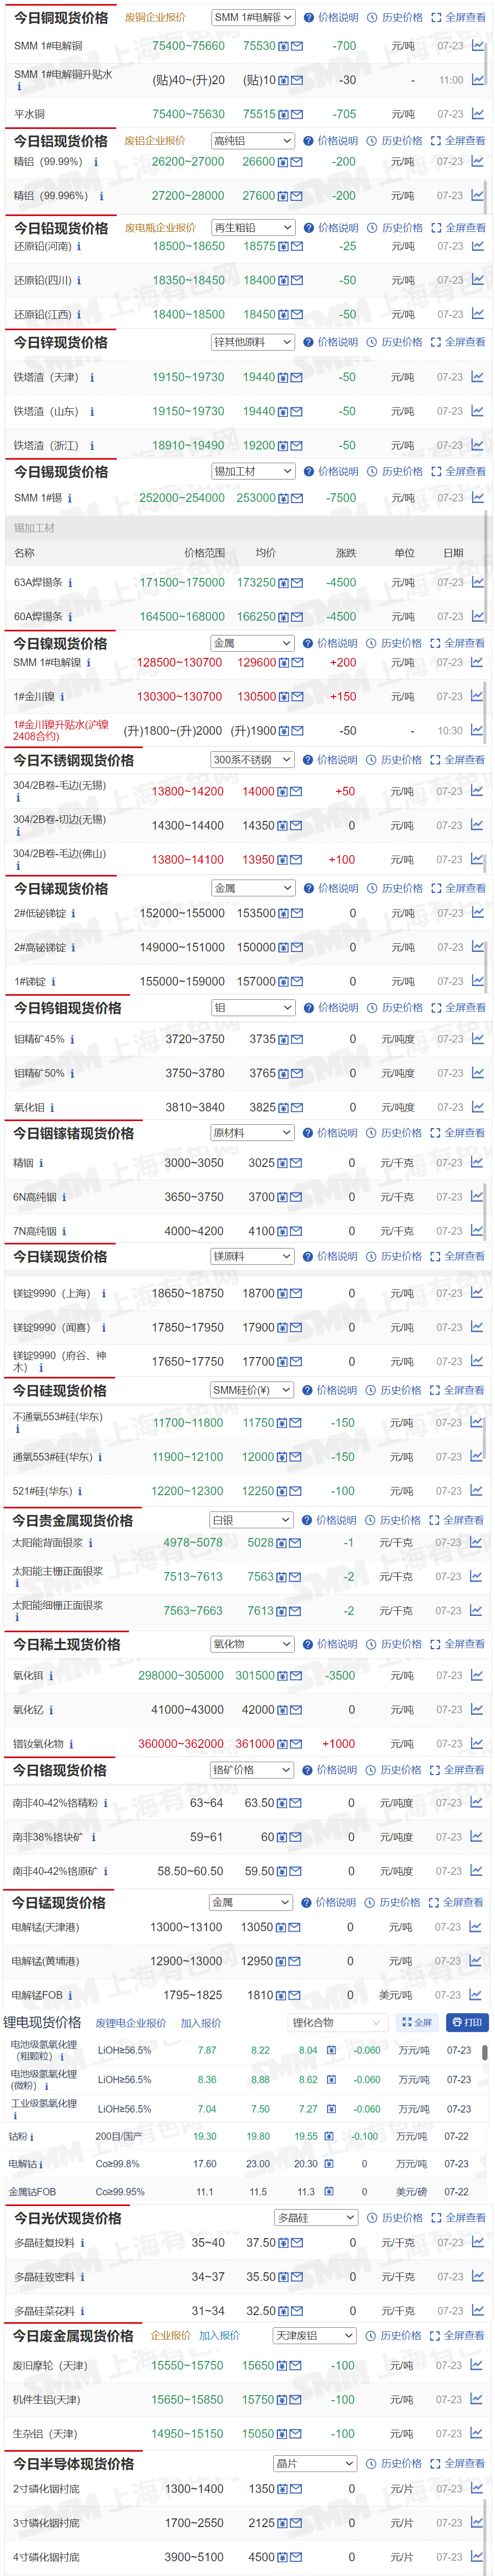
Task: Click the 打印 print button
Action: click(467, 2022)
